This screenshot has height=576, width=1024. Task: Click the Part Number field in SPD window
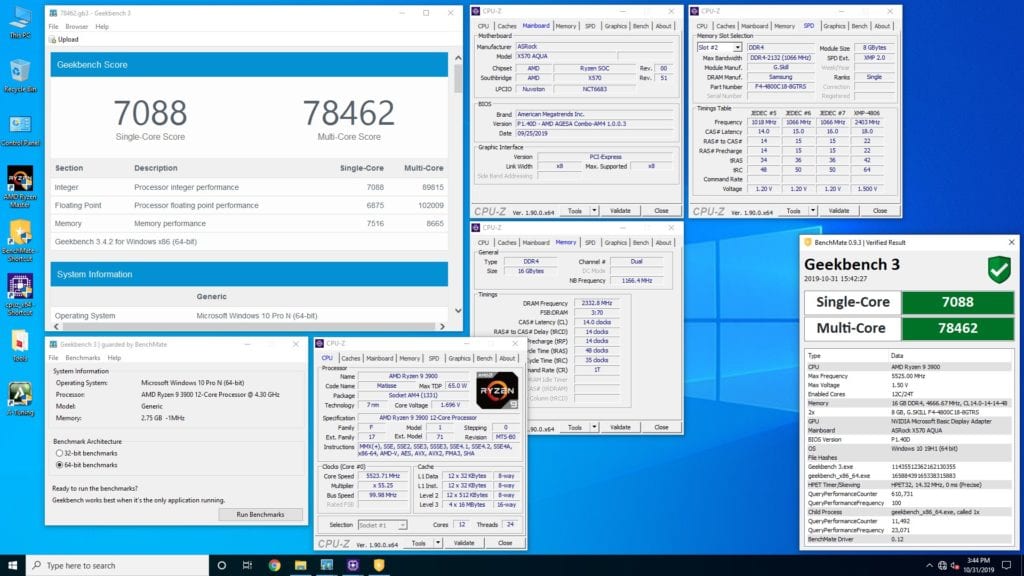pyautogui.click(x=780, y=86)
